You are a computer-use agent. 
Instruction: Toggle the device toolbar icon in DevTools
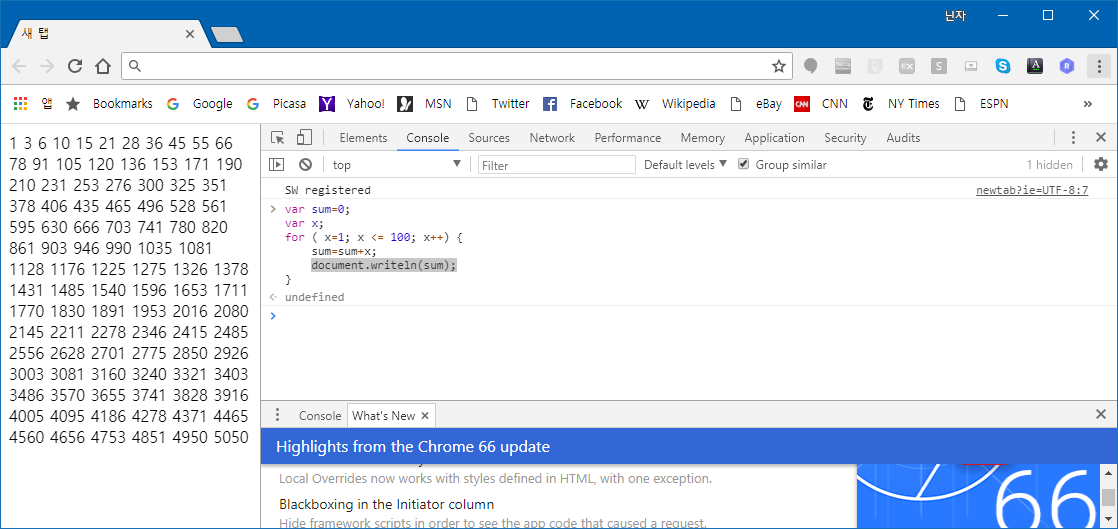pos(304,138)
